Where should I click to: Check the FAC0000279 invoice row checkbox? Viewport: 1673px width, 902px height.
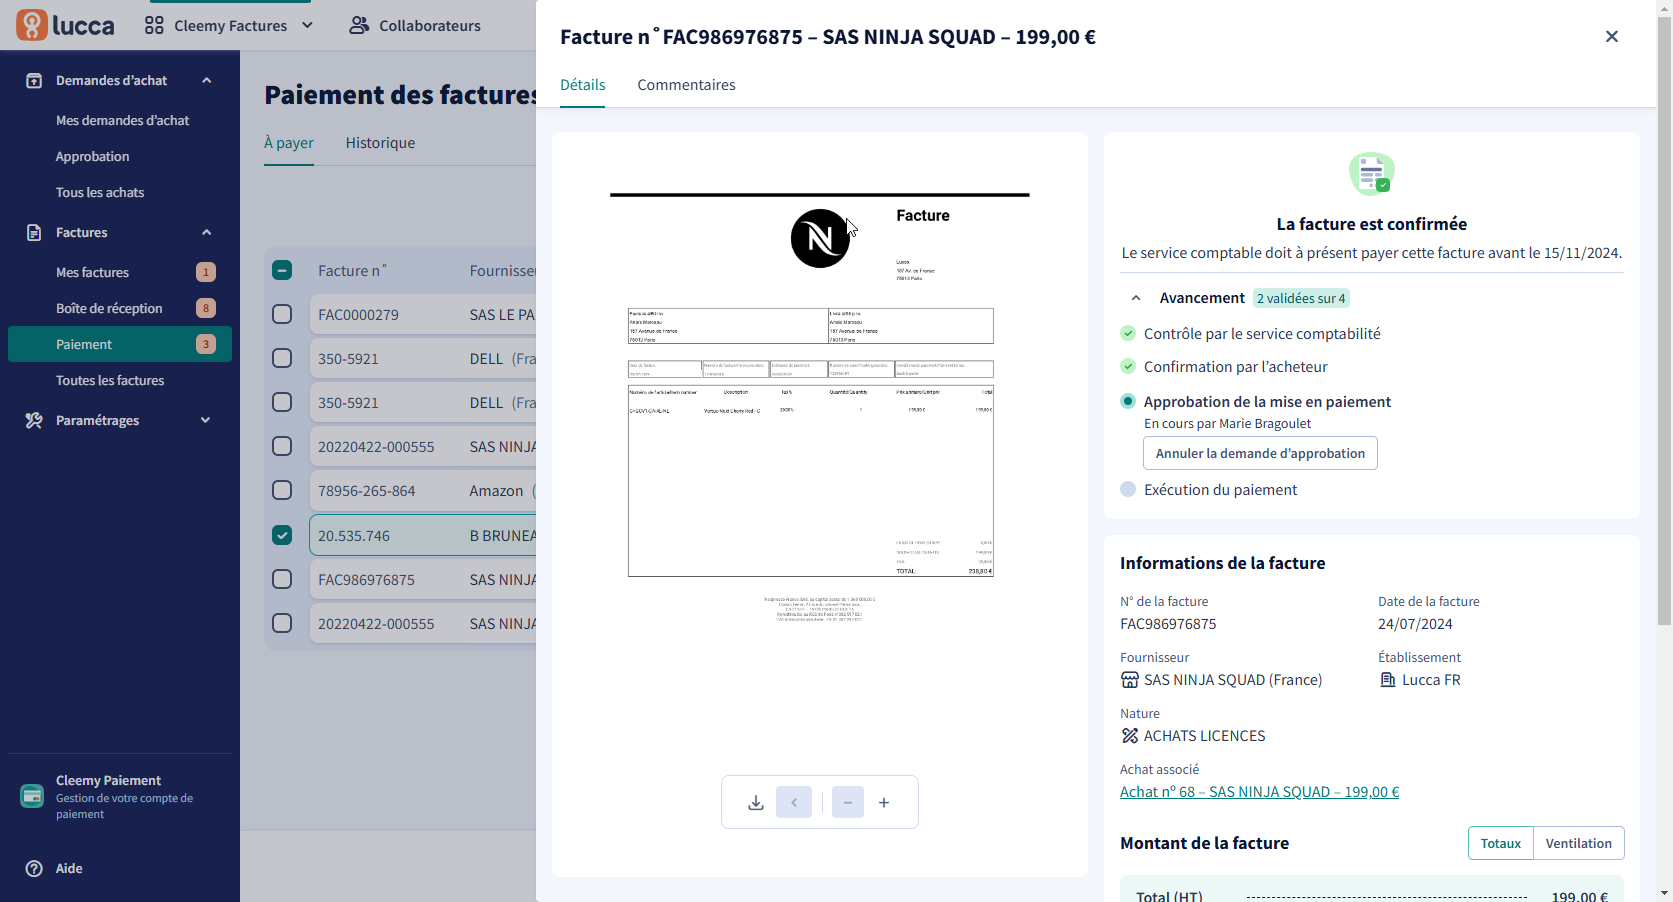[282, 314]
